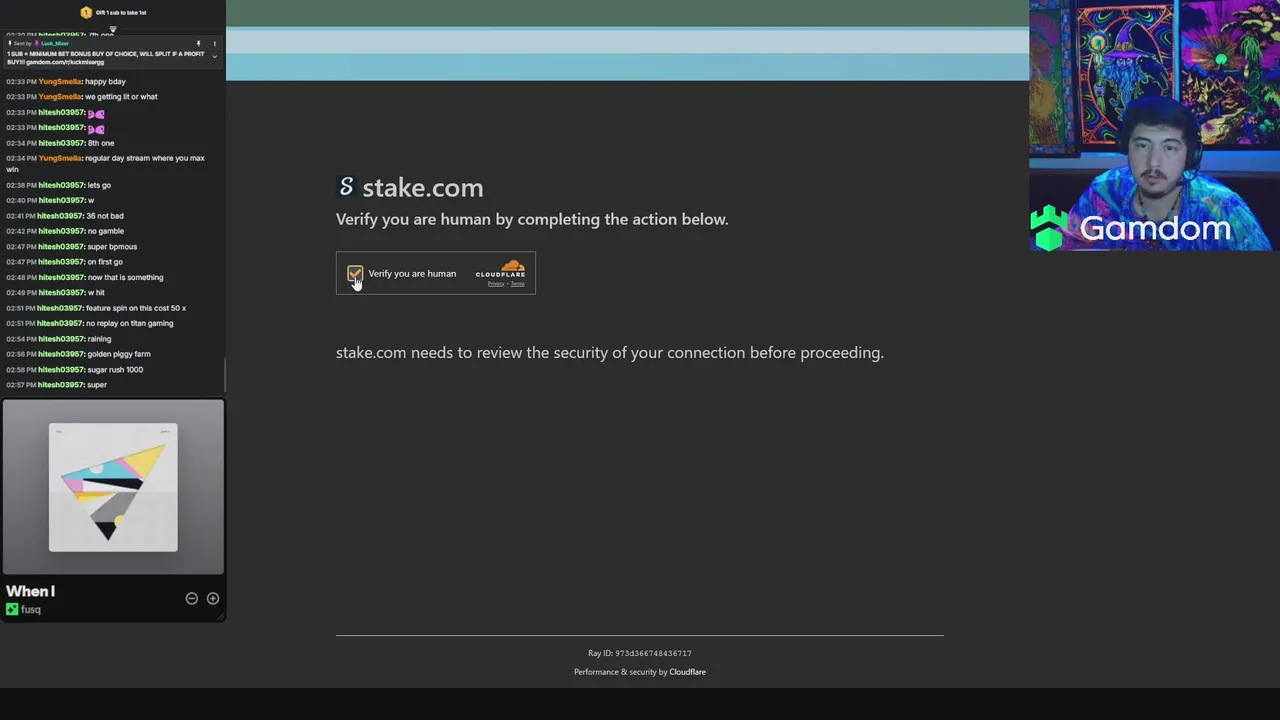1280x720 pixels.
Task: Click artist name 'fusq'
Action: (31, 609)
